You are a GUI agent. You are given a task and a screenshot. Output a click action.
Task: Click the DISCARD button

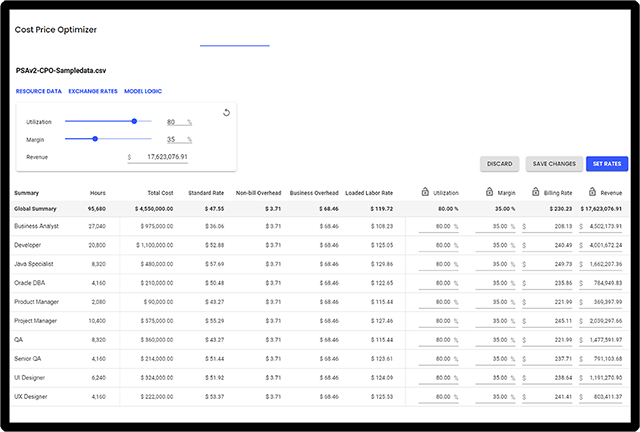point(500,164)
